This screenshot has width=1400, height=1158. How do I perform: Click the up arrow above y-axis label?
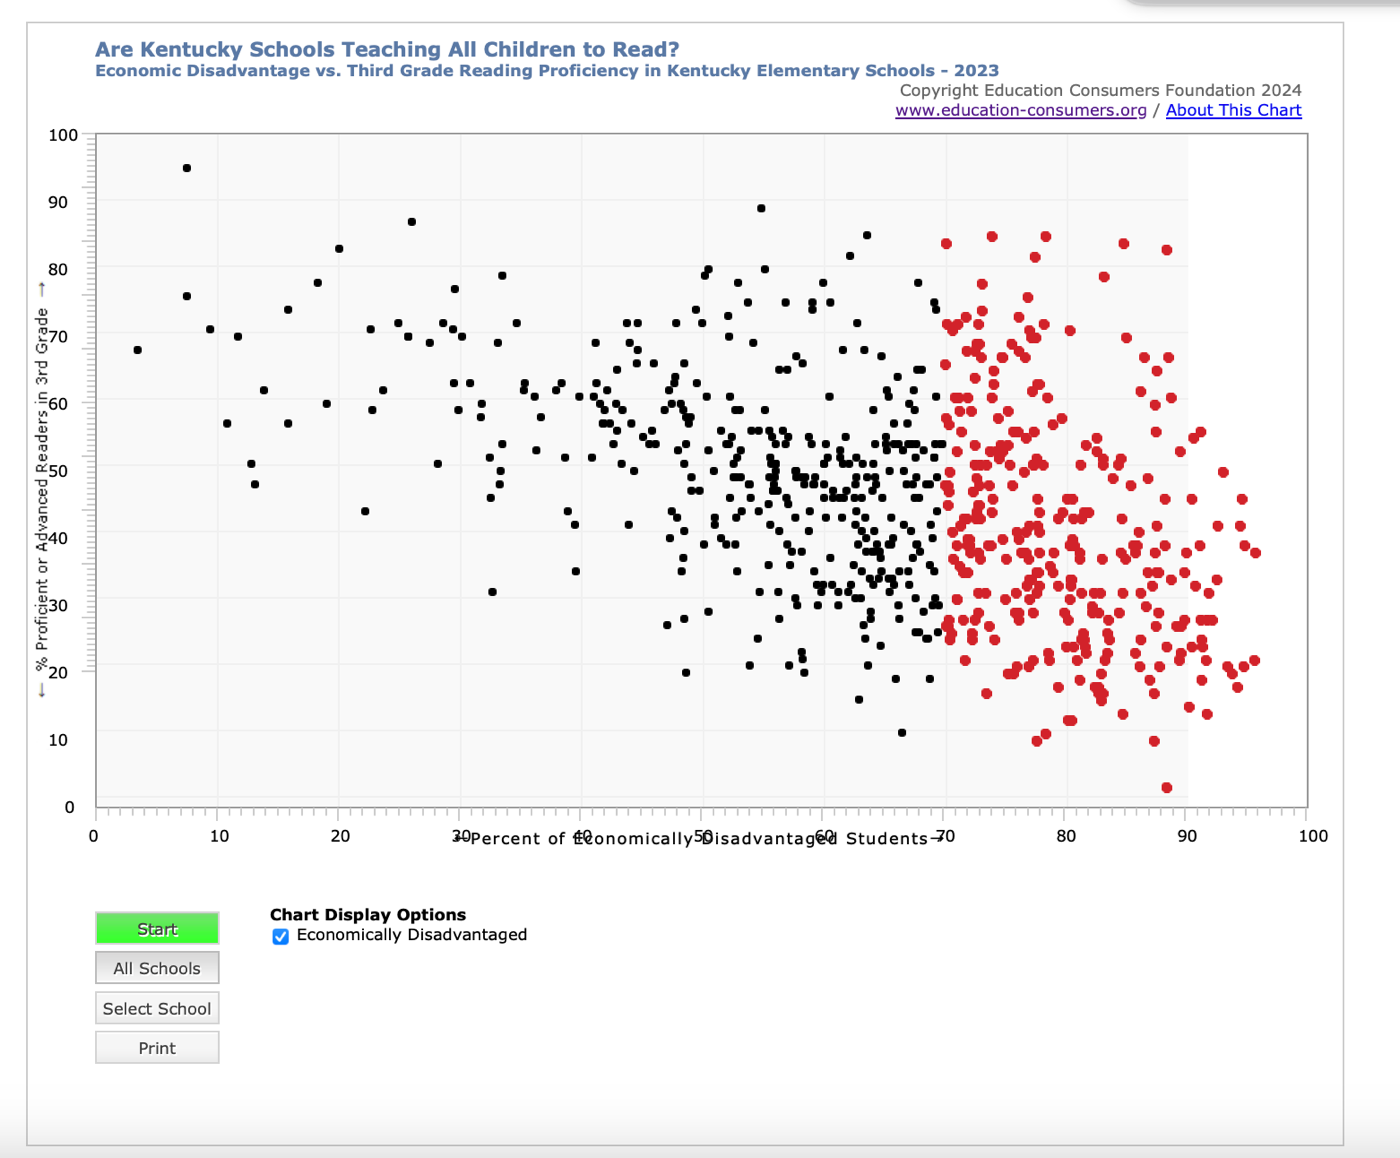point(41,289)
